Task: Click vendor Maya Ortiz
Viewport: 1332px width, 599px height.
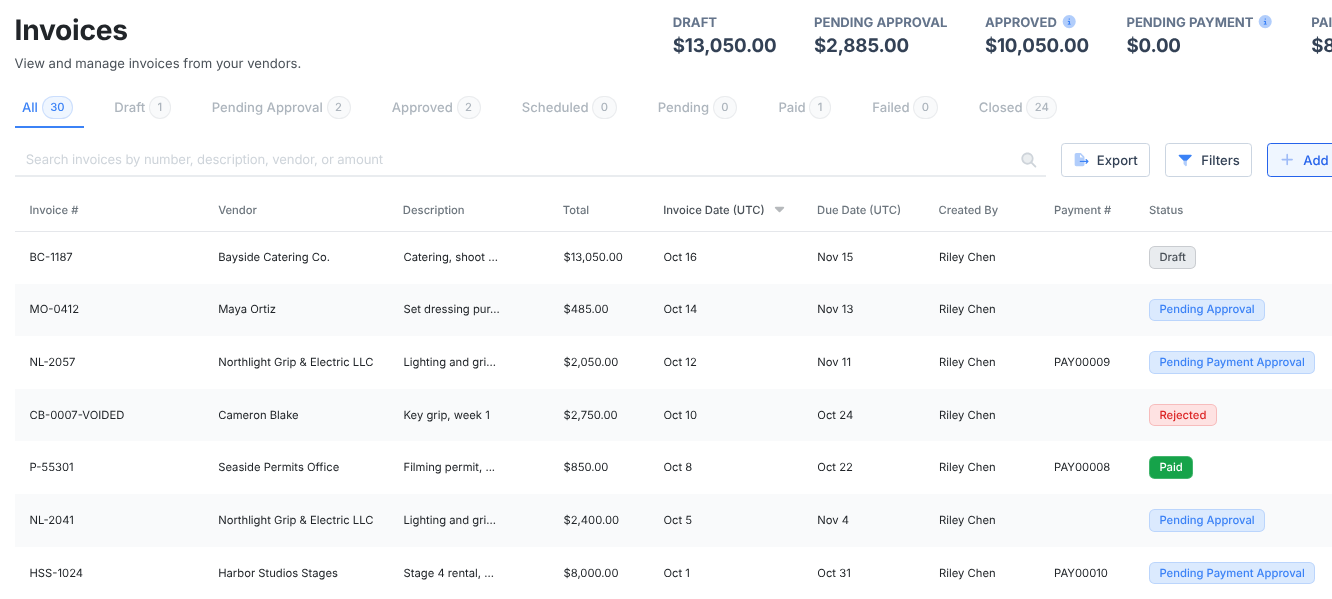Action: pos(247,309)
